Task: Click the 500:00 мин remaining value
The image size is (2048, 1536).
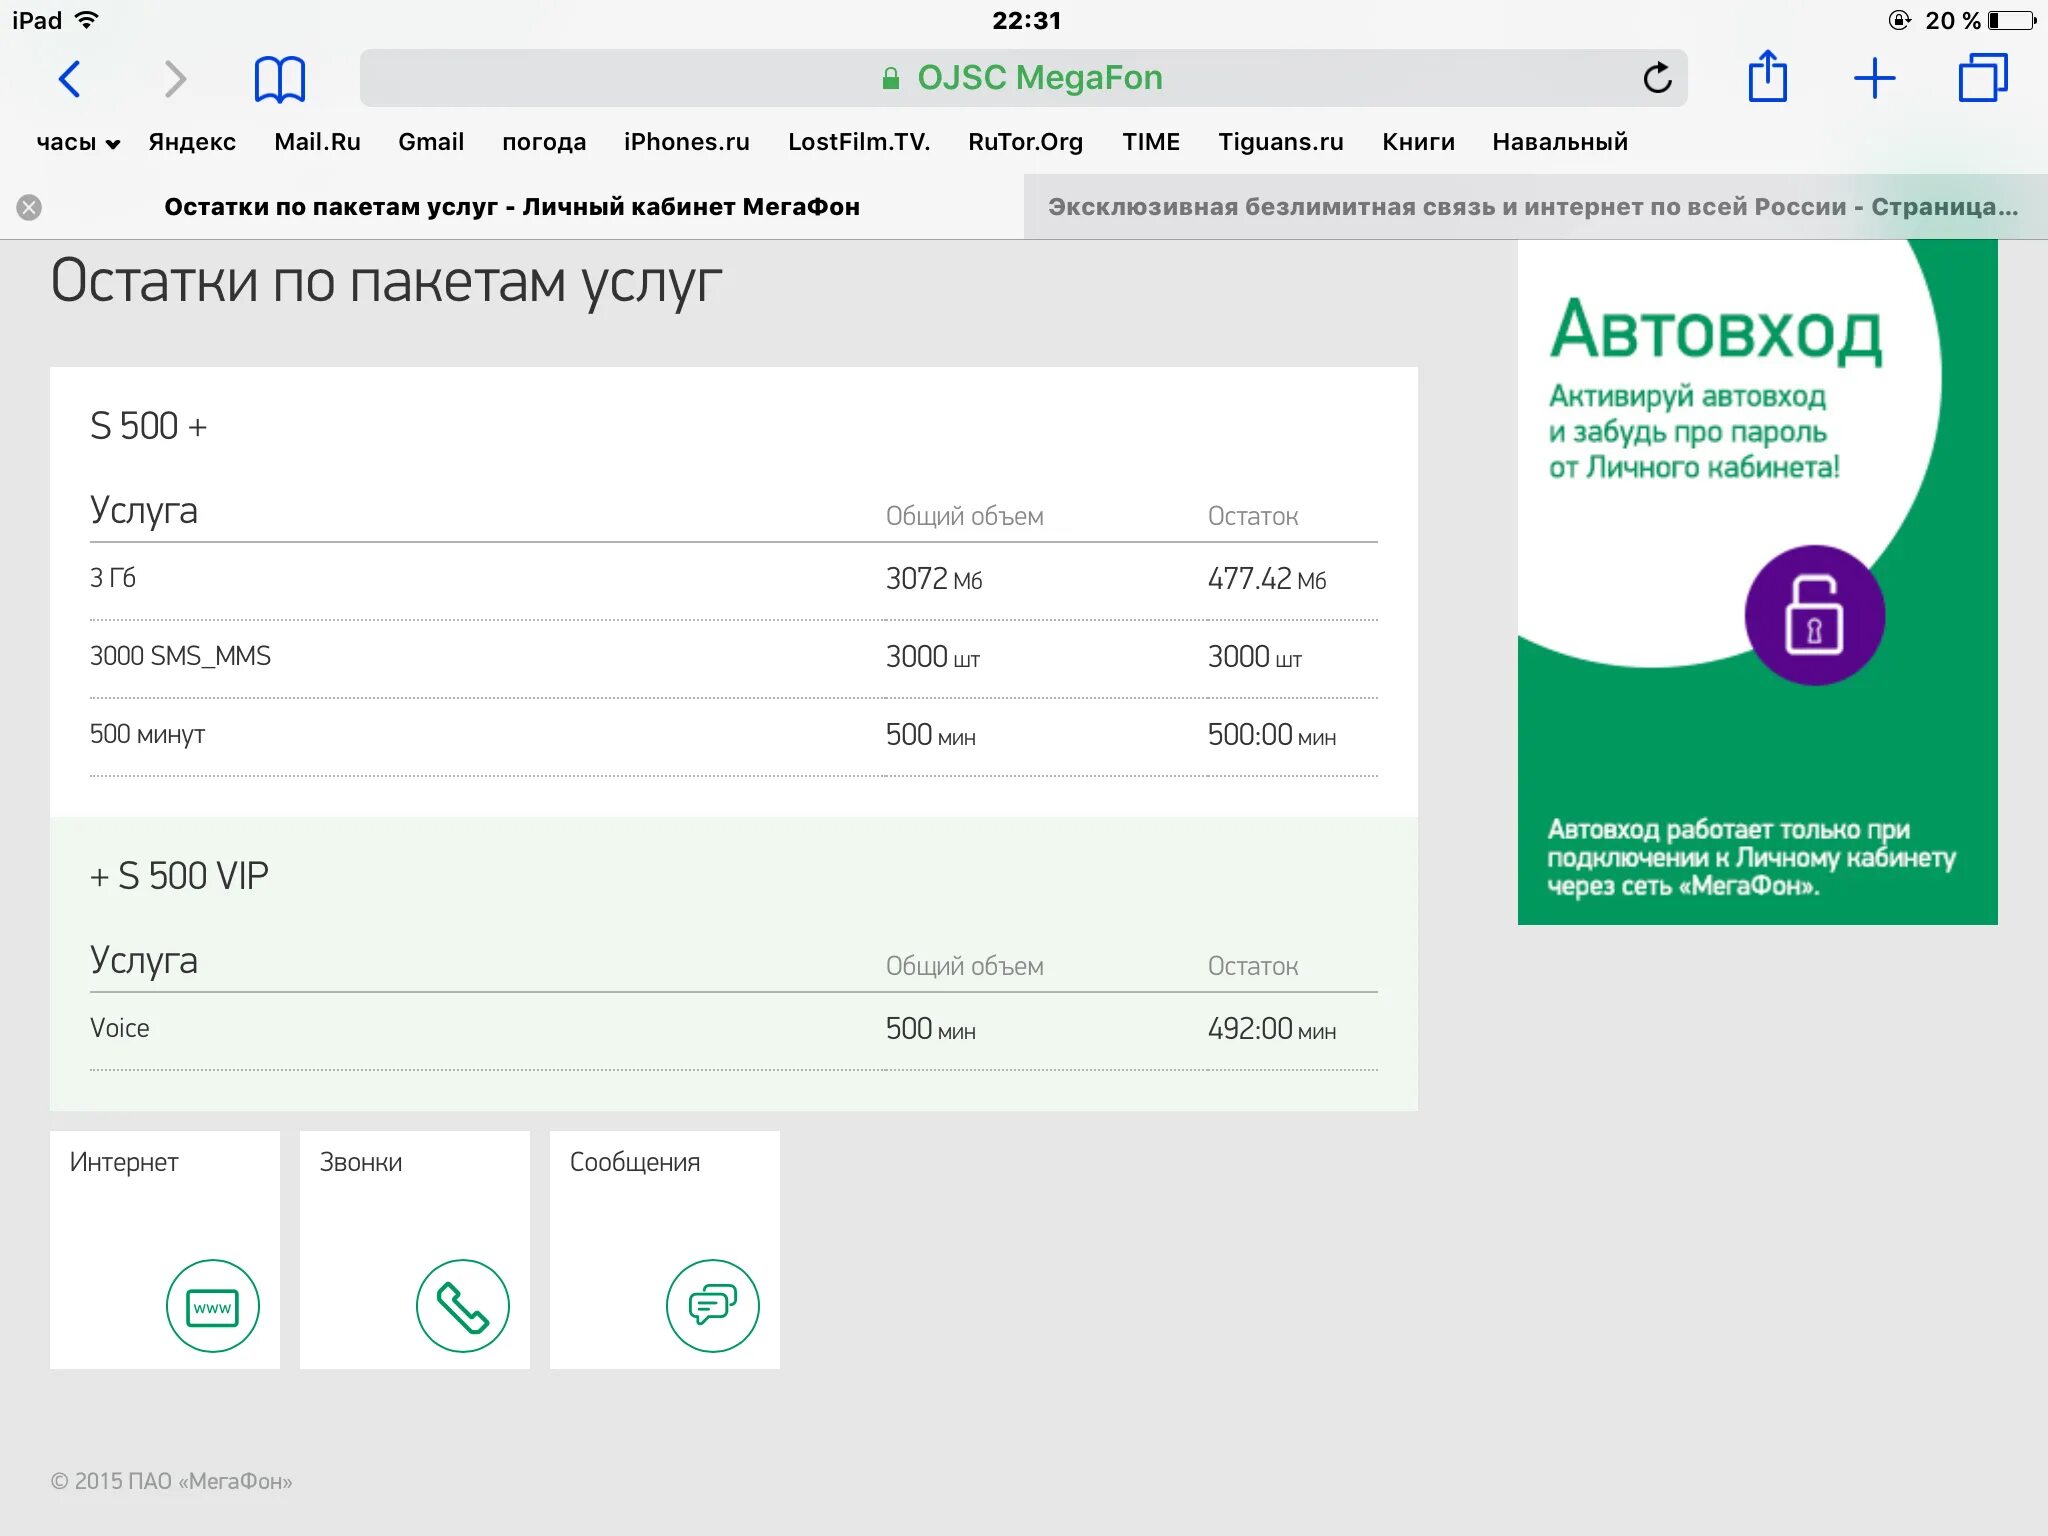Action: [x=1271, y=734]
